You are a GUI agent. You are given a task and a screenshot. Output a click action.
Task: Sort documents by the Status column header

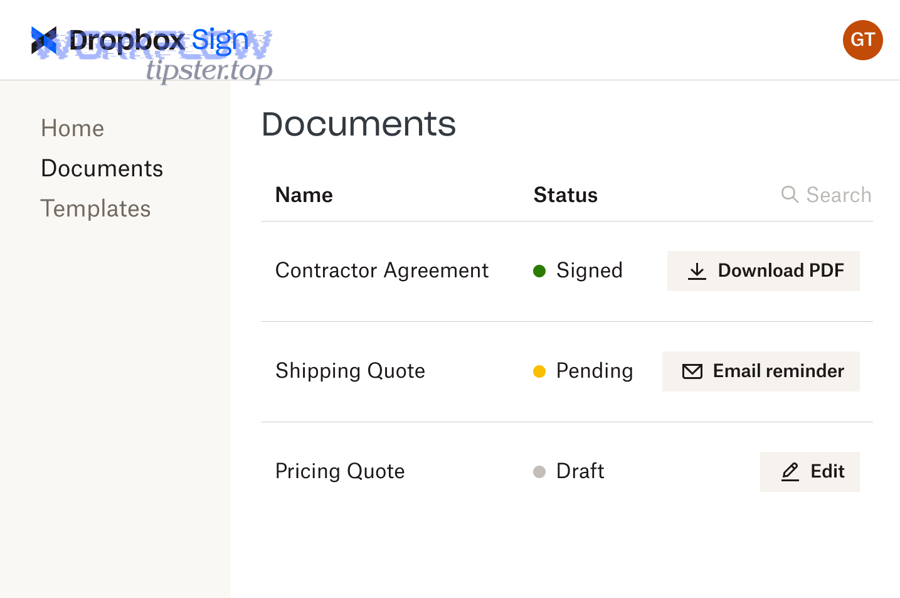565,195
